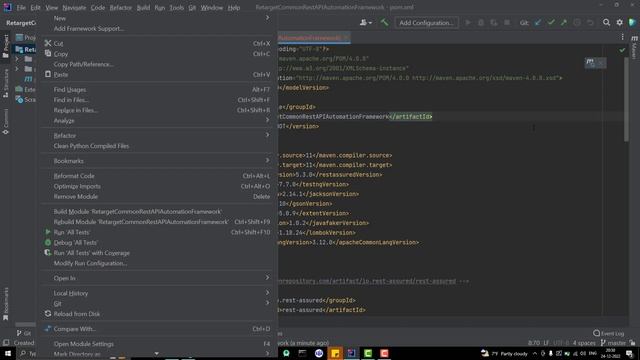The image size is (640, 360).
Task: Open the Project tool window sidebar tab
Action: point(6,46)
